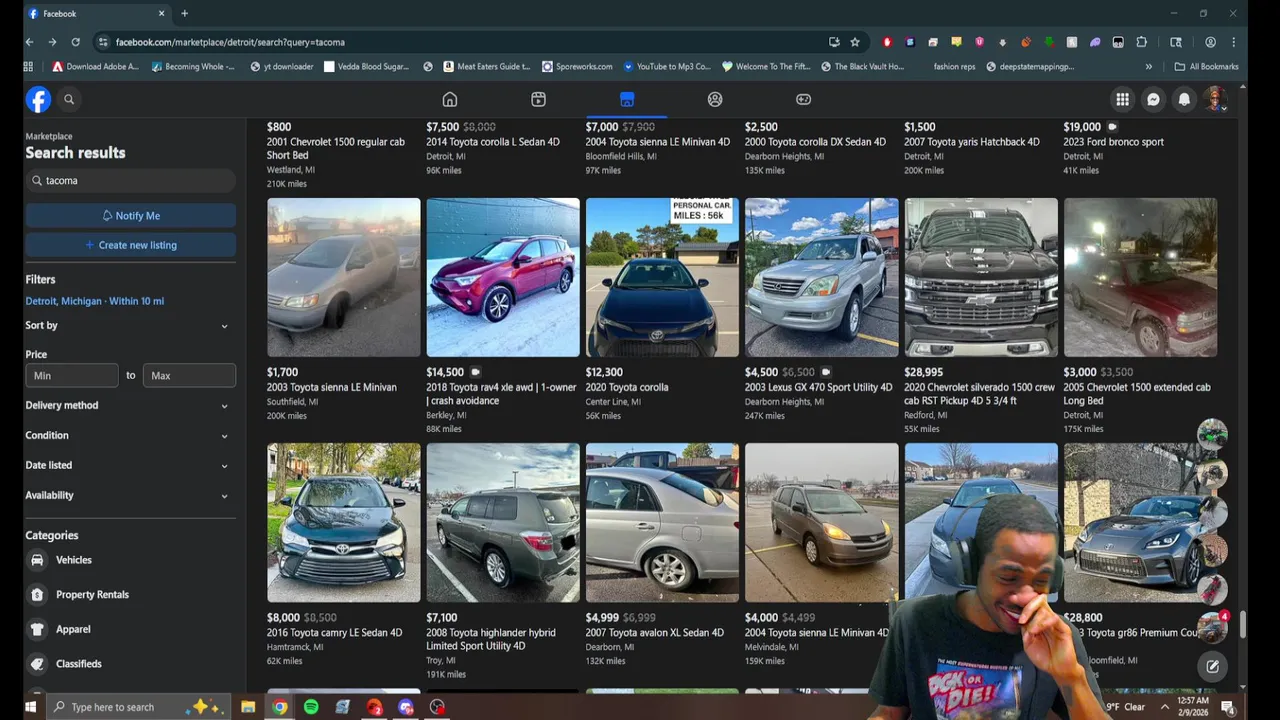
Task: Click the Max price field
Action: 189,375
